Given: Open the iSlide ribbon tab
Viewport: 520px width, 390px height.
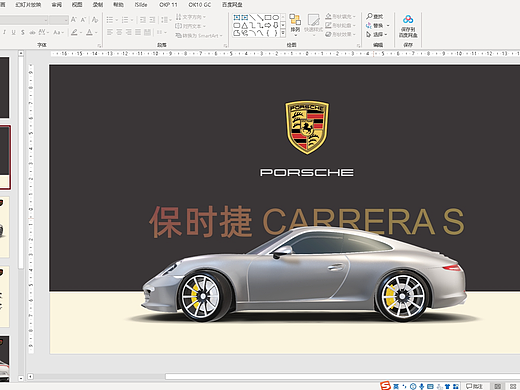Looking at the screenshot, I should (x=141, y=5).
